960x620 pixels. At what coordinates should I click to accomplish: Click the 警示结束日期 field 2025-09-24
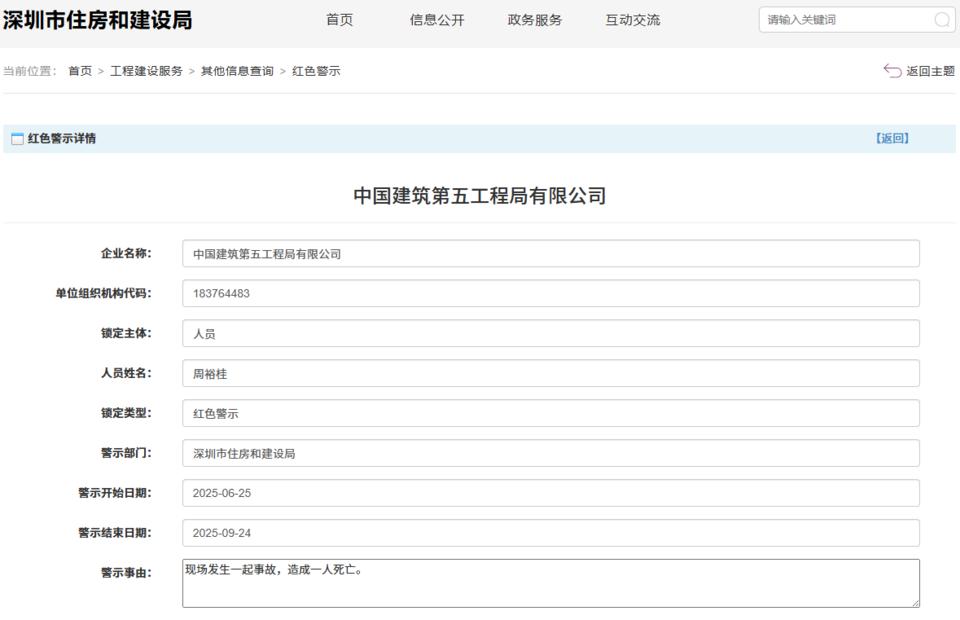coord(551,533)
